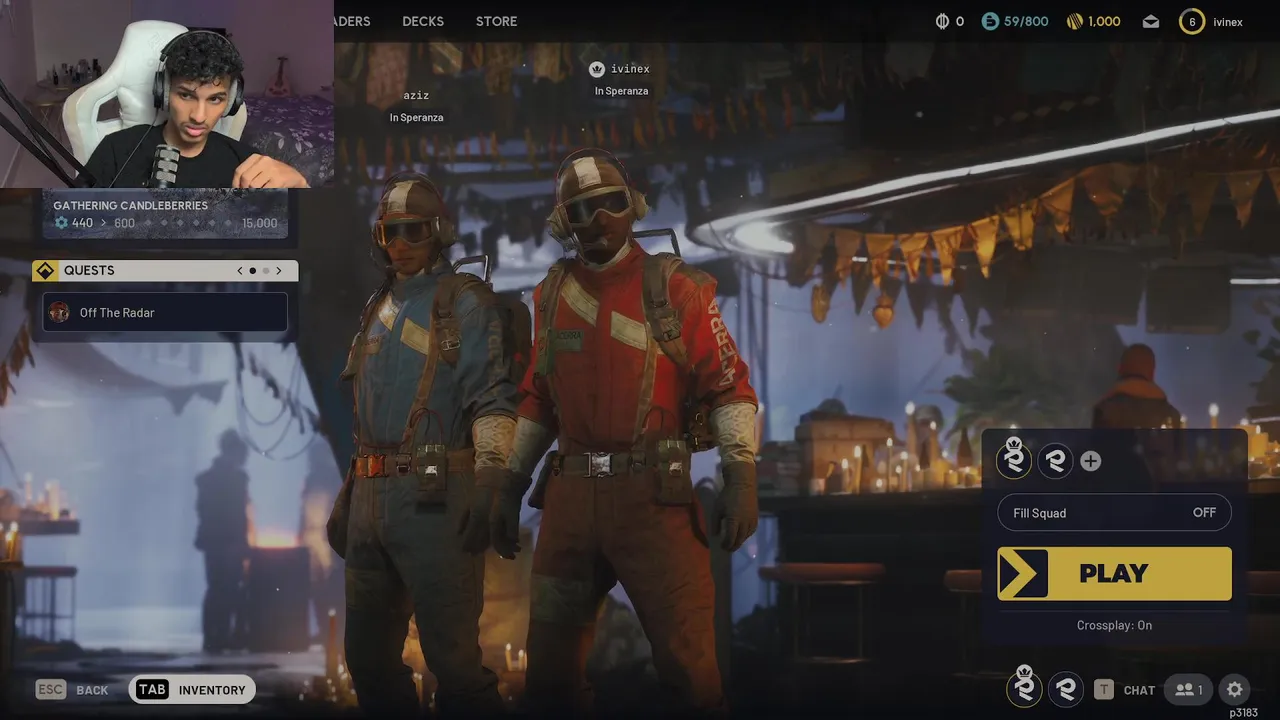Click the Quests header icon
Image resolution: width=1280 pixels, height=720 pixels.
click(45, 270)
